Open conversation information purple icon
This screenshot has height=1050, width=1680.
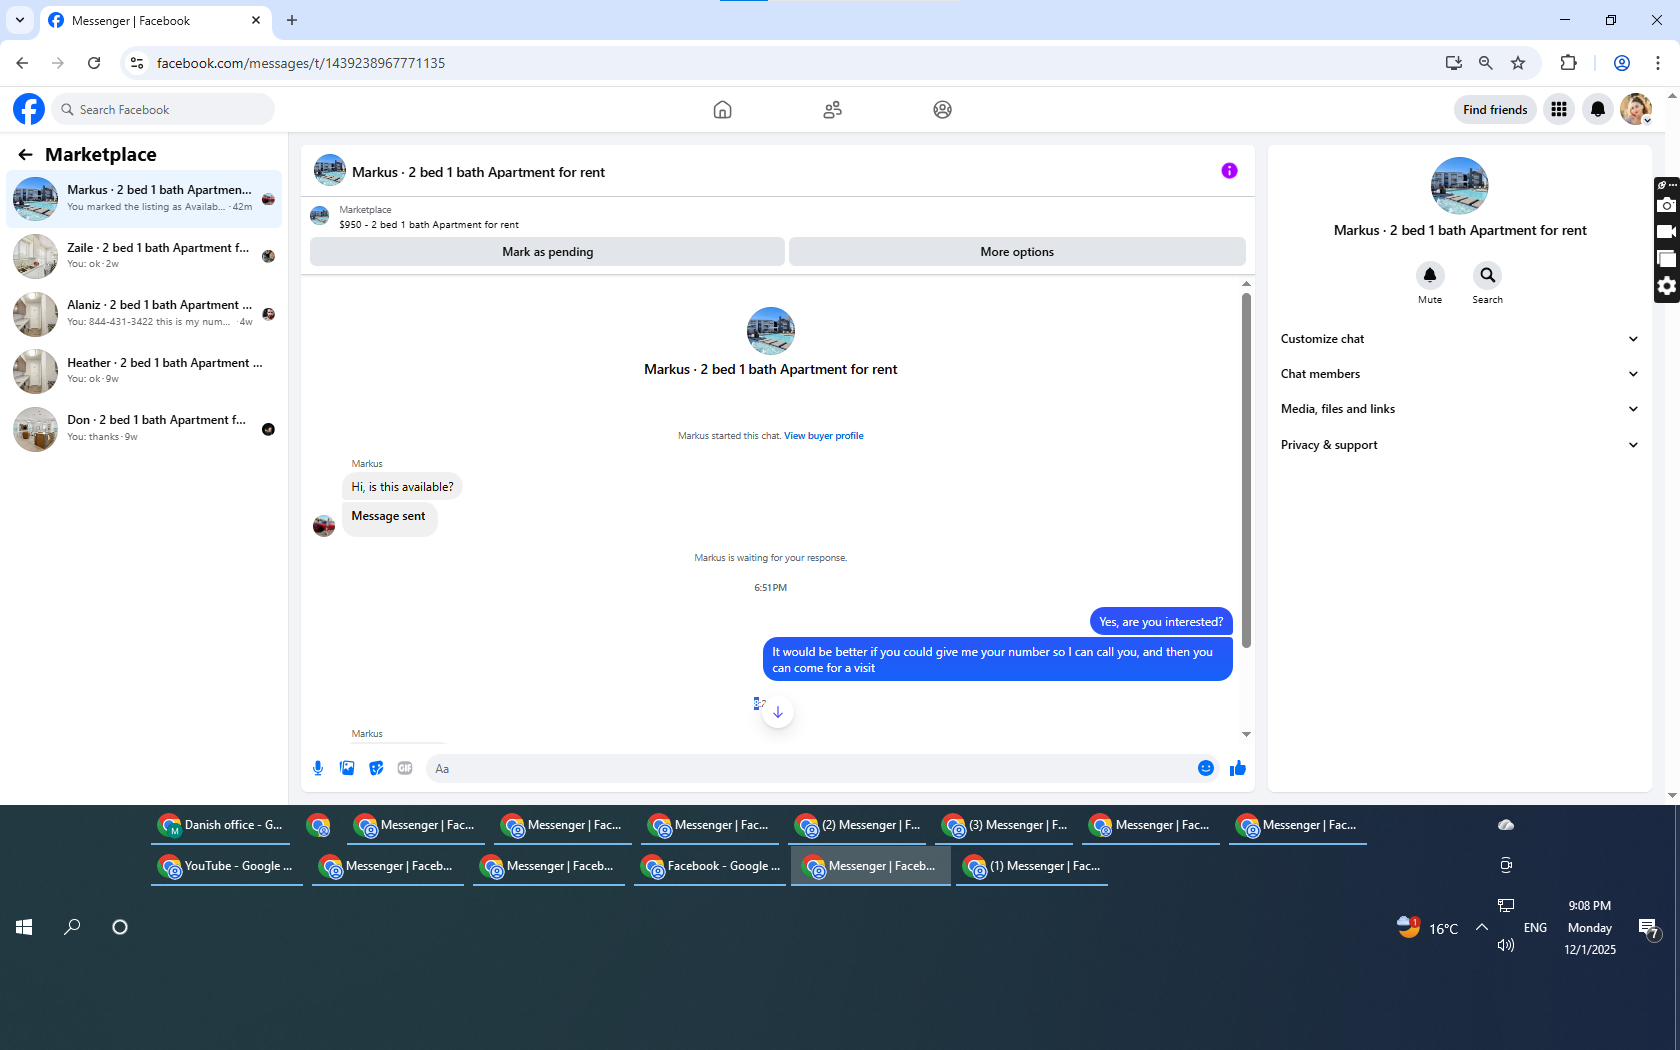[x=1229, y=171]
